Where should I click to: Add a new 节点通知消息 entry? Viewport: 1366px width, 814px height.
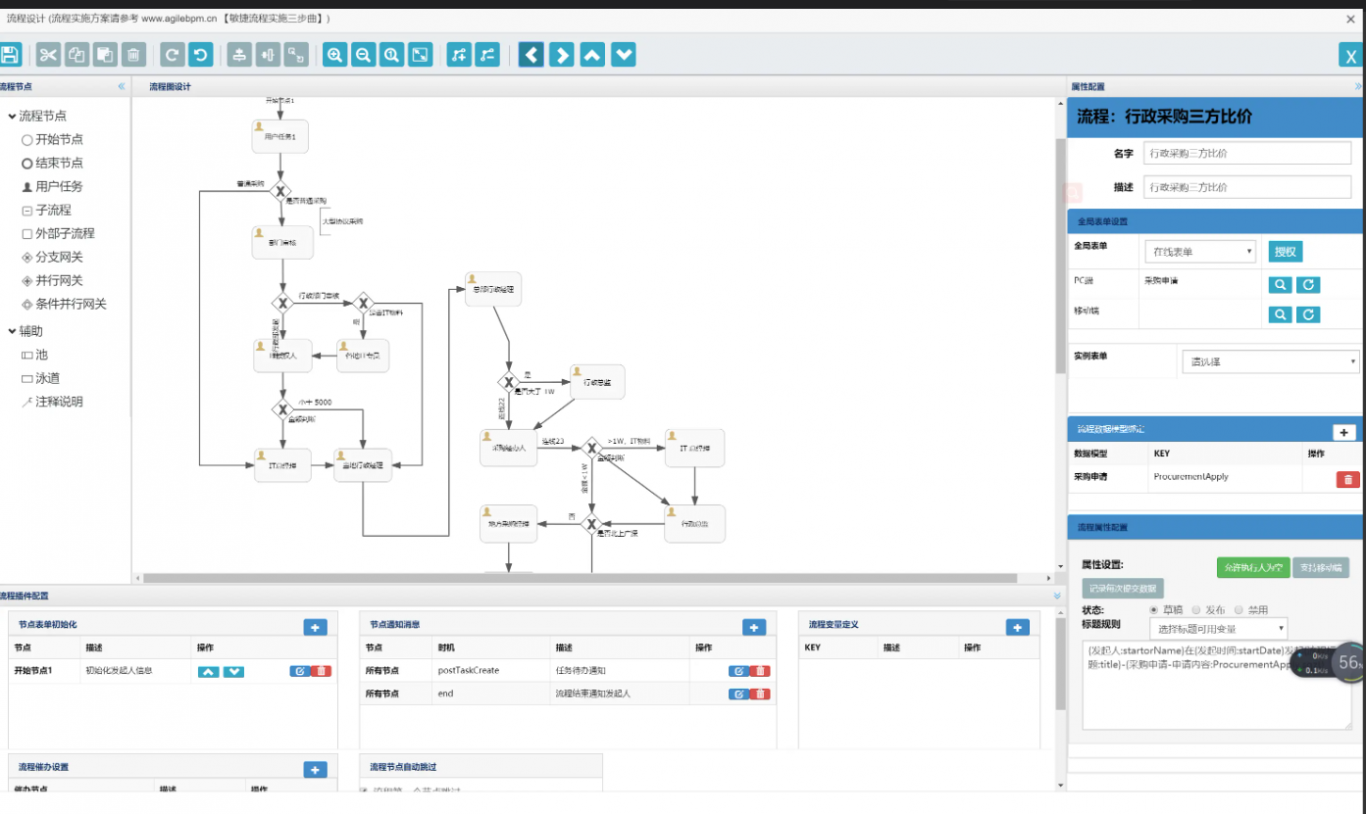754,627
